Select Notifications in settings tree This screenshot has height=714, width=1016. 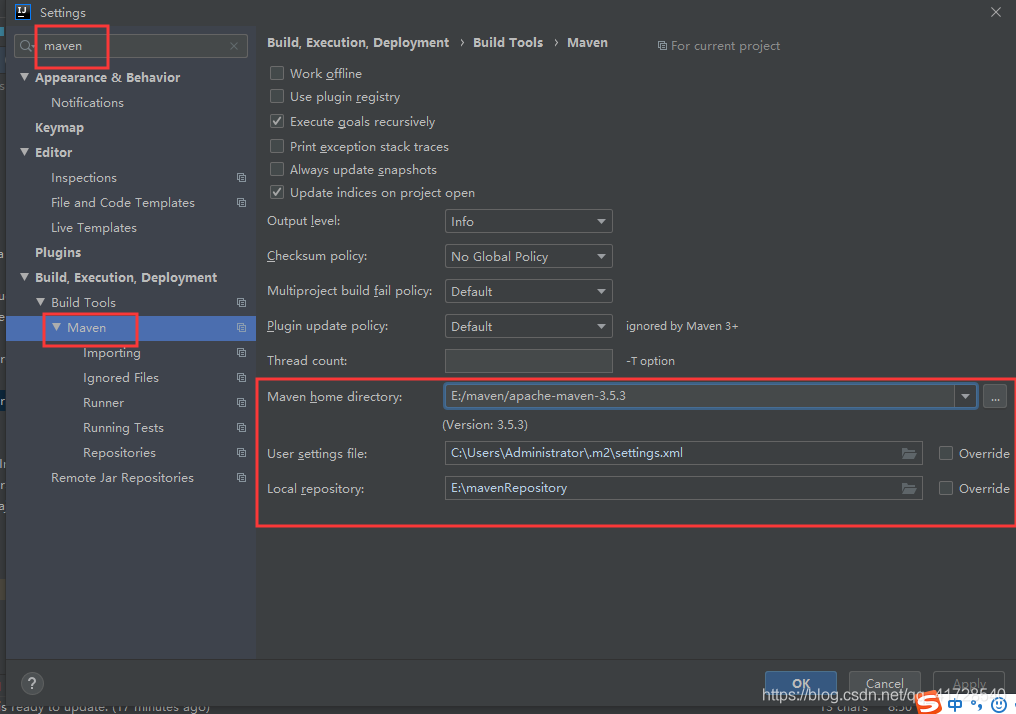tap(87, 102)
